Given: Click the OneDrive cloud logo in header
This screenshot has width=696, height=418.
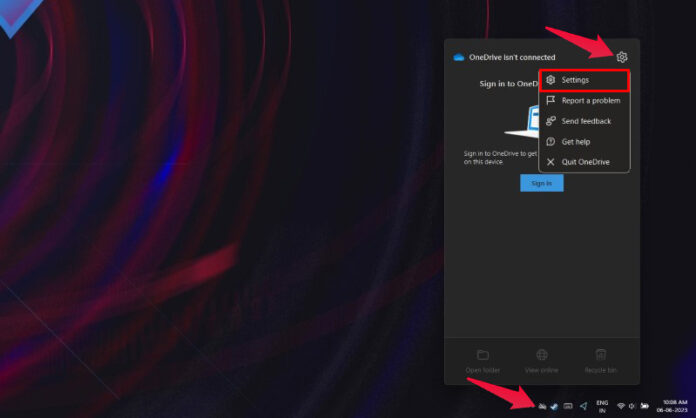Looking at the screenshot, I should 459,57.
